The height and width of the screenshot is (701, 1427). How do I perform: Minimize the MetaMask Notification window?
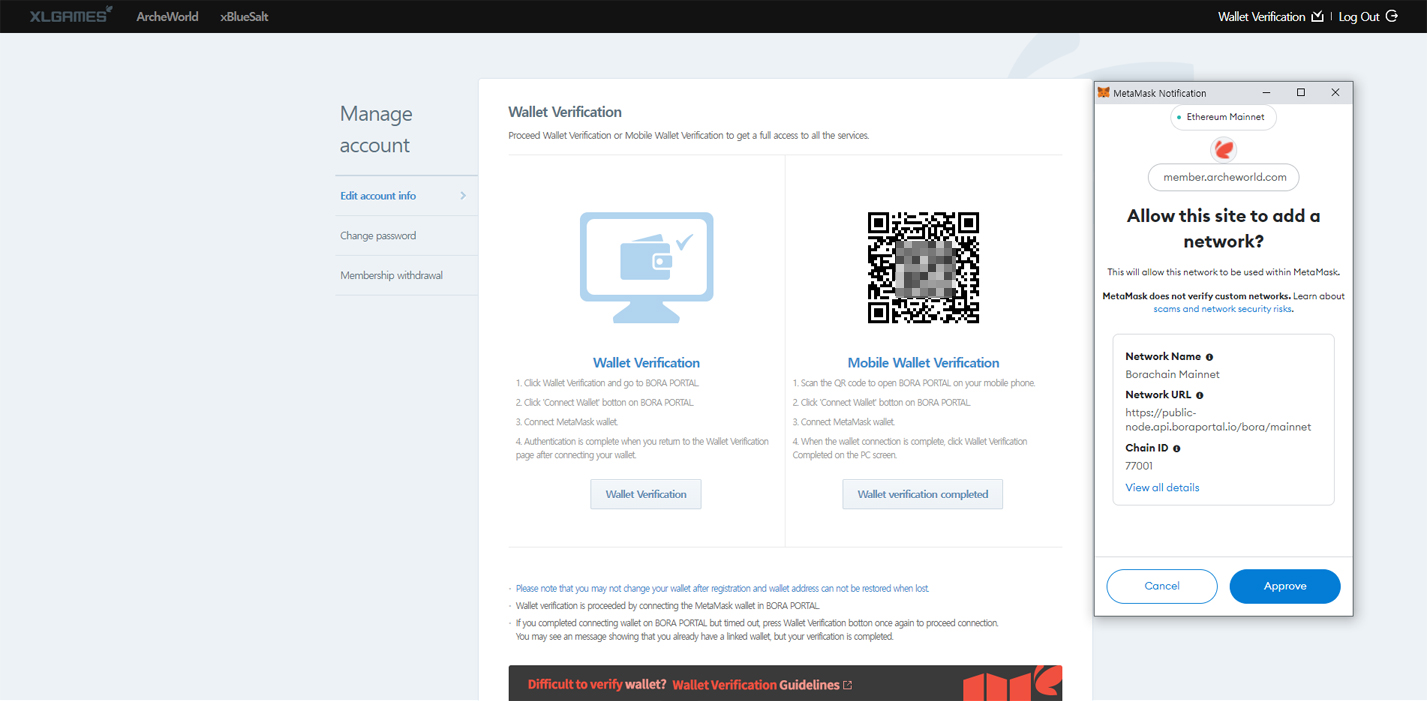pyautogui.click(x=1266, y=93)
